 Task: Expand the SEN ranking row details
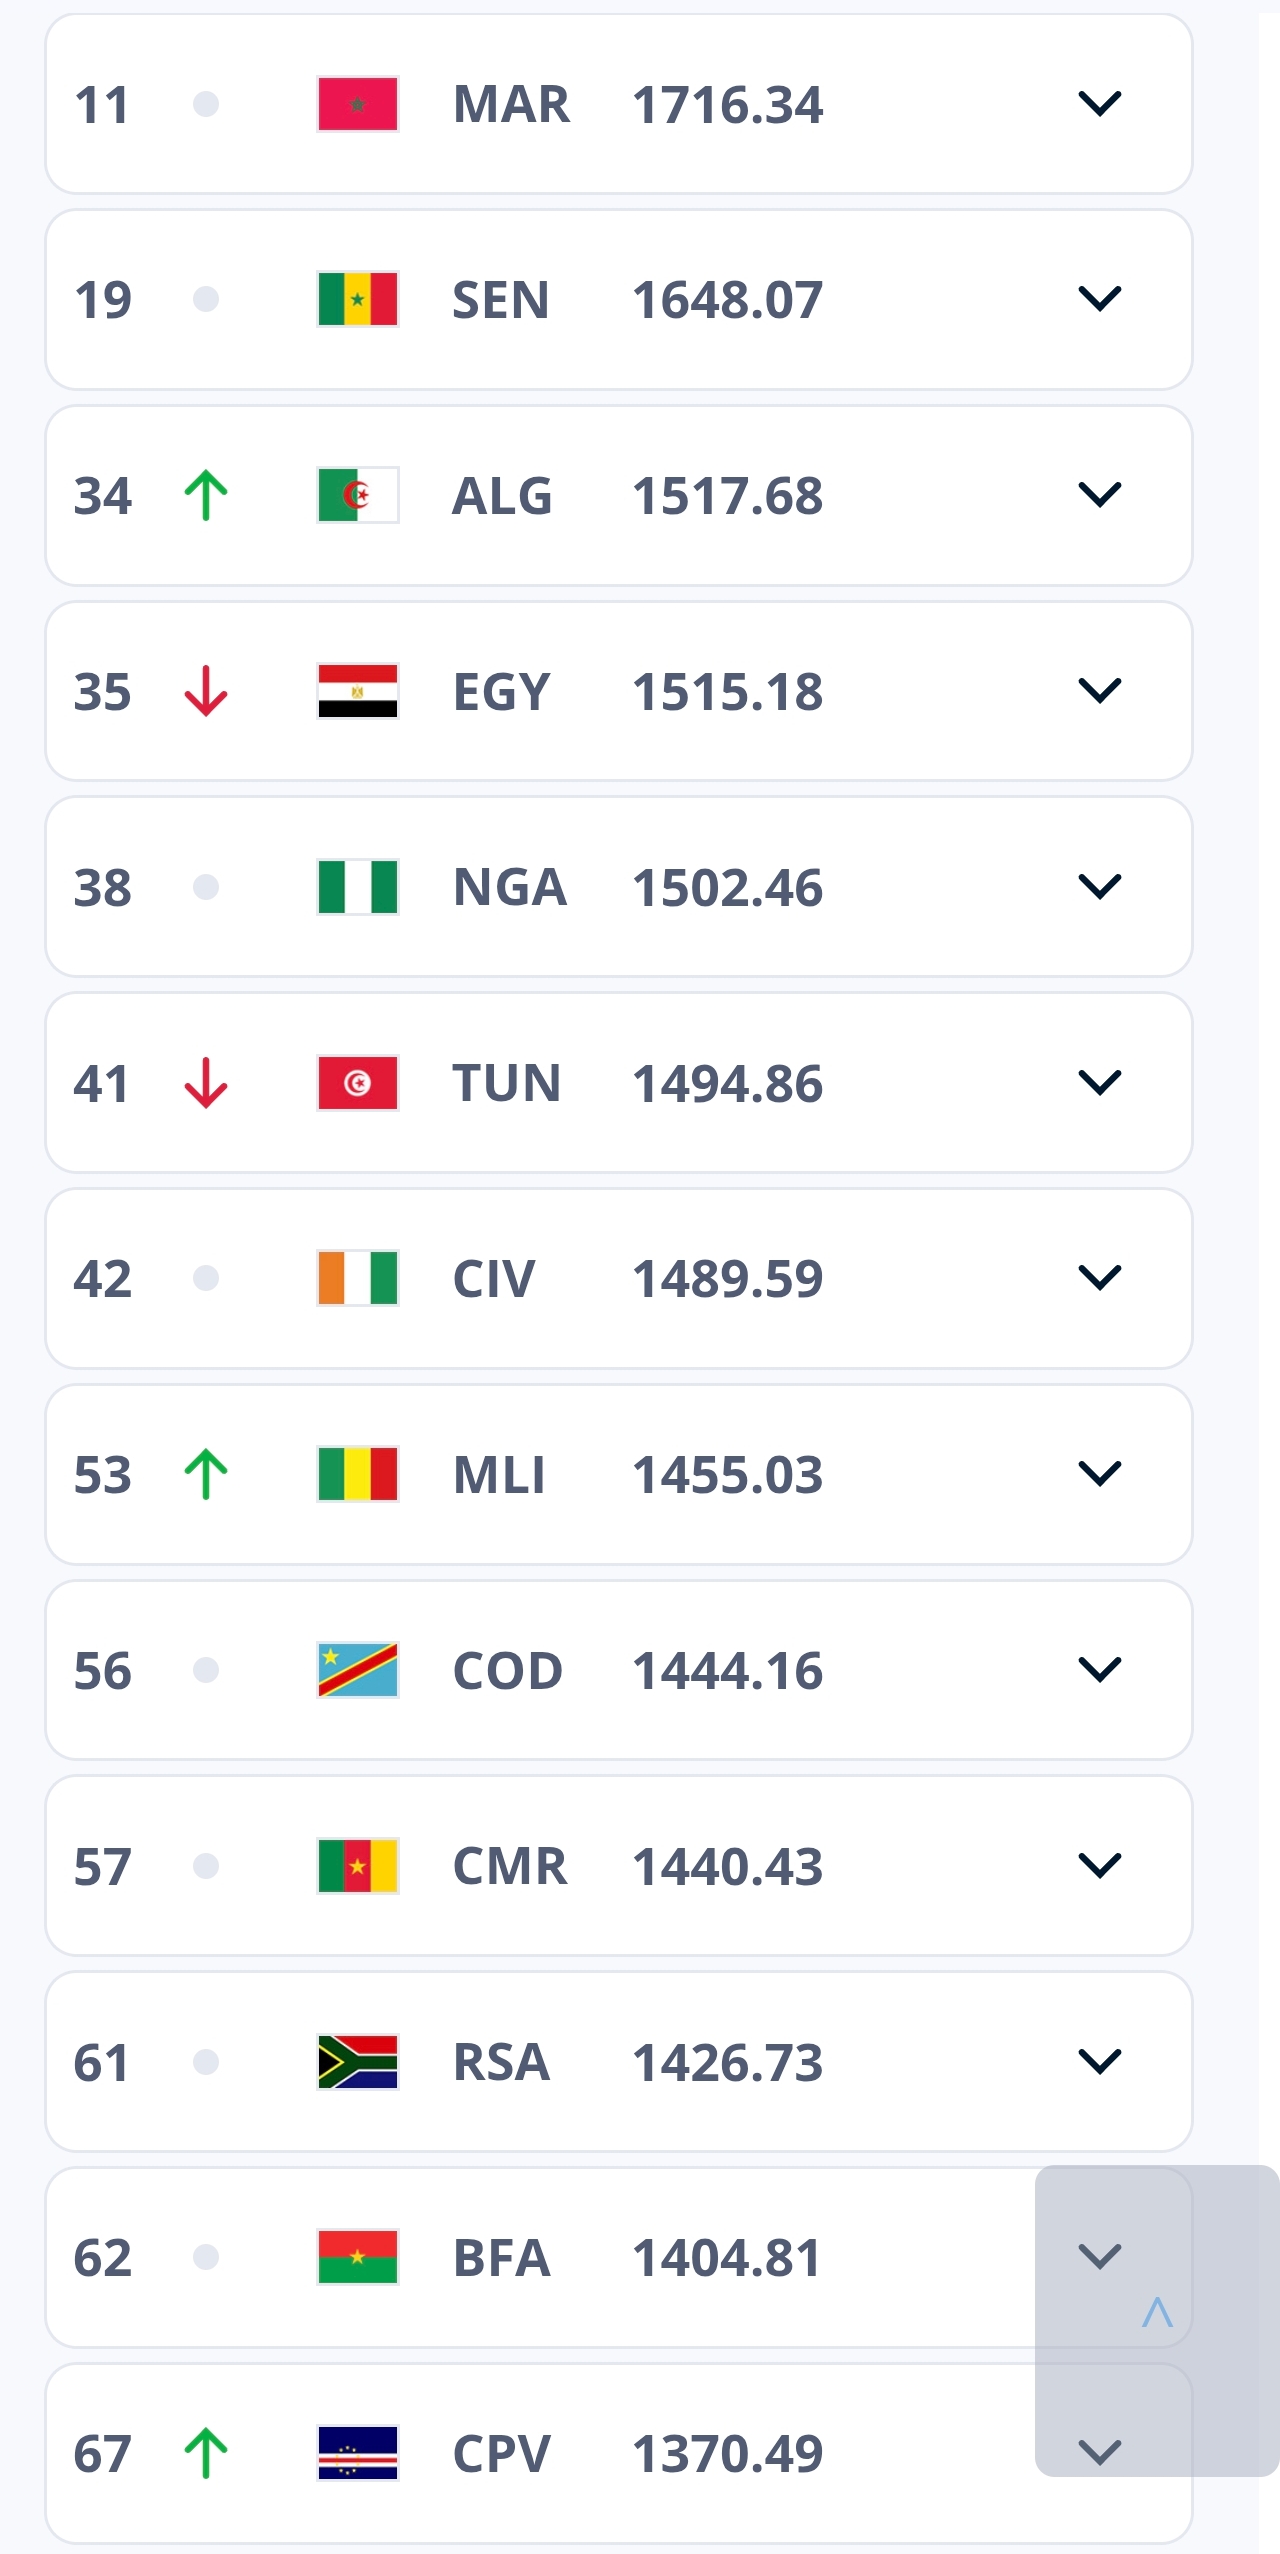(x=1098, y=297)
